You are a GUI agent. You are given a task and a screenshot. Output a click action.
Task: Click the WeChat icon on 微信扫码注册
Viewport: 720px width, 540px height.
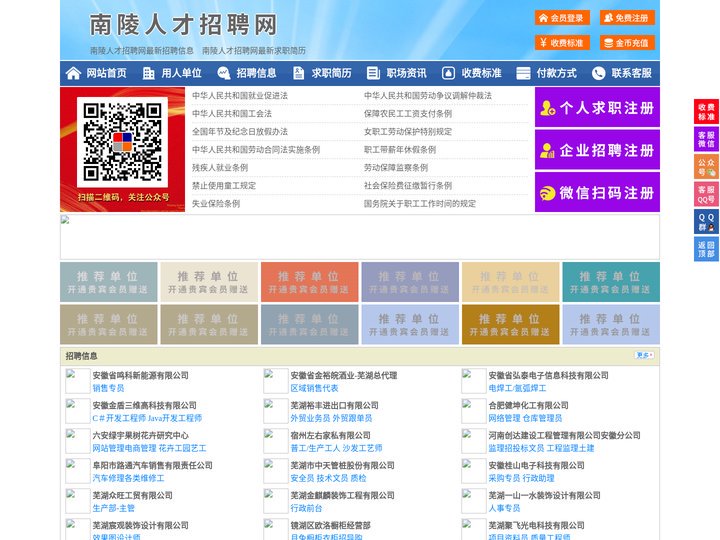coord(547,193)
